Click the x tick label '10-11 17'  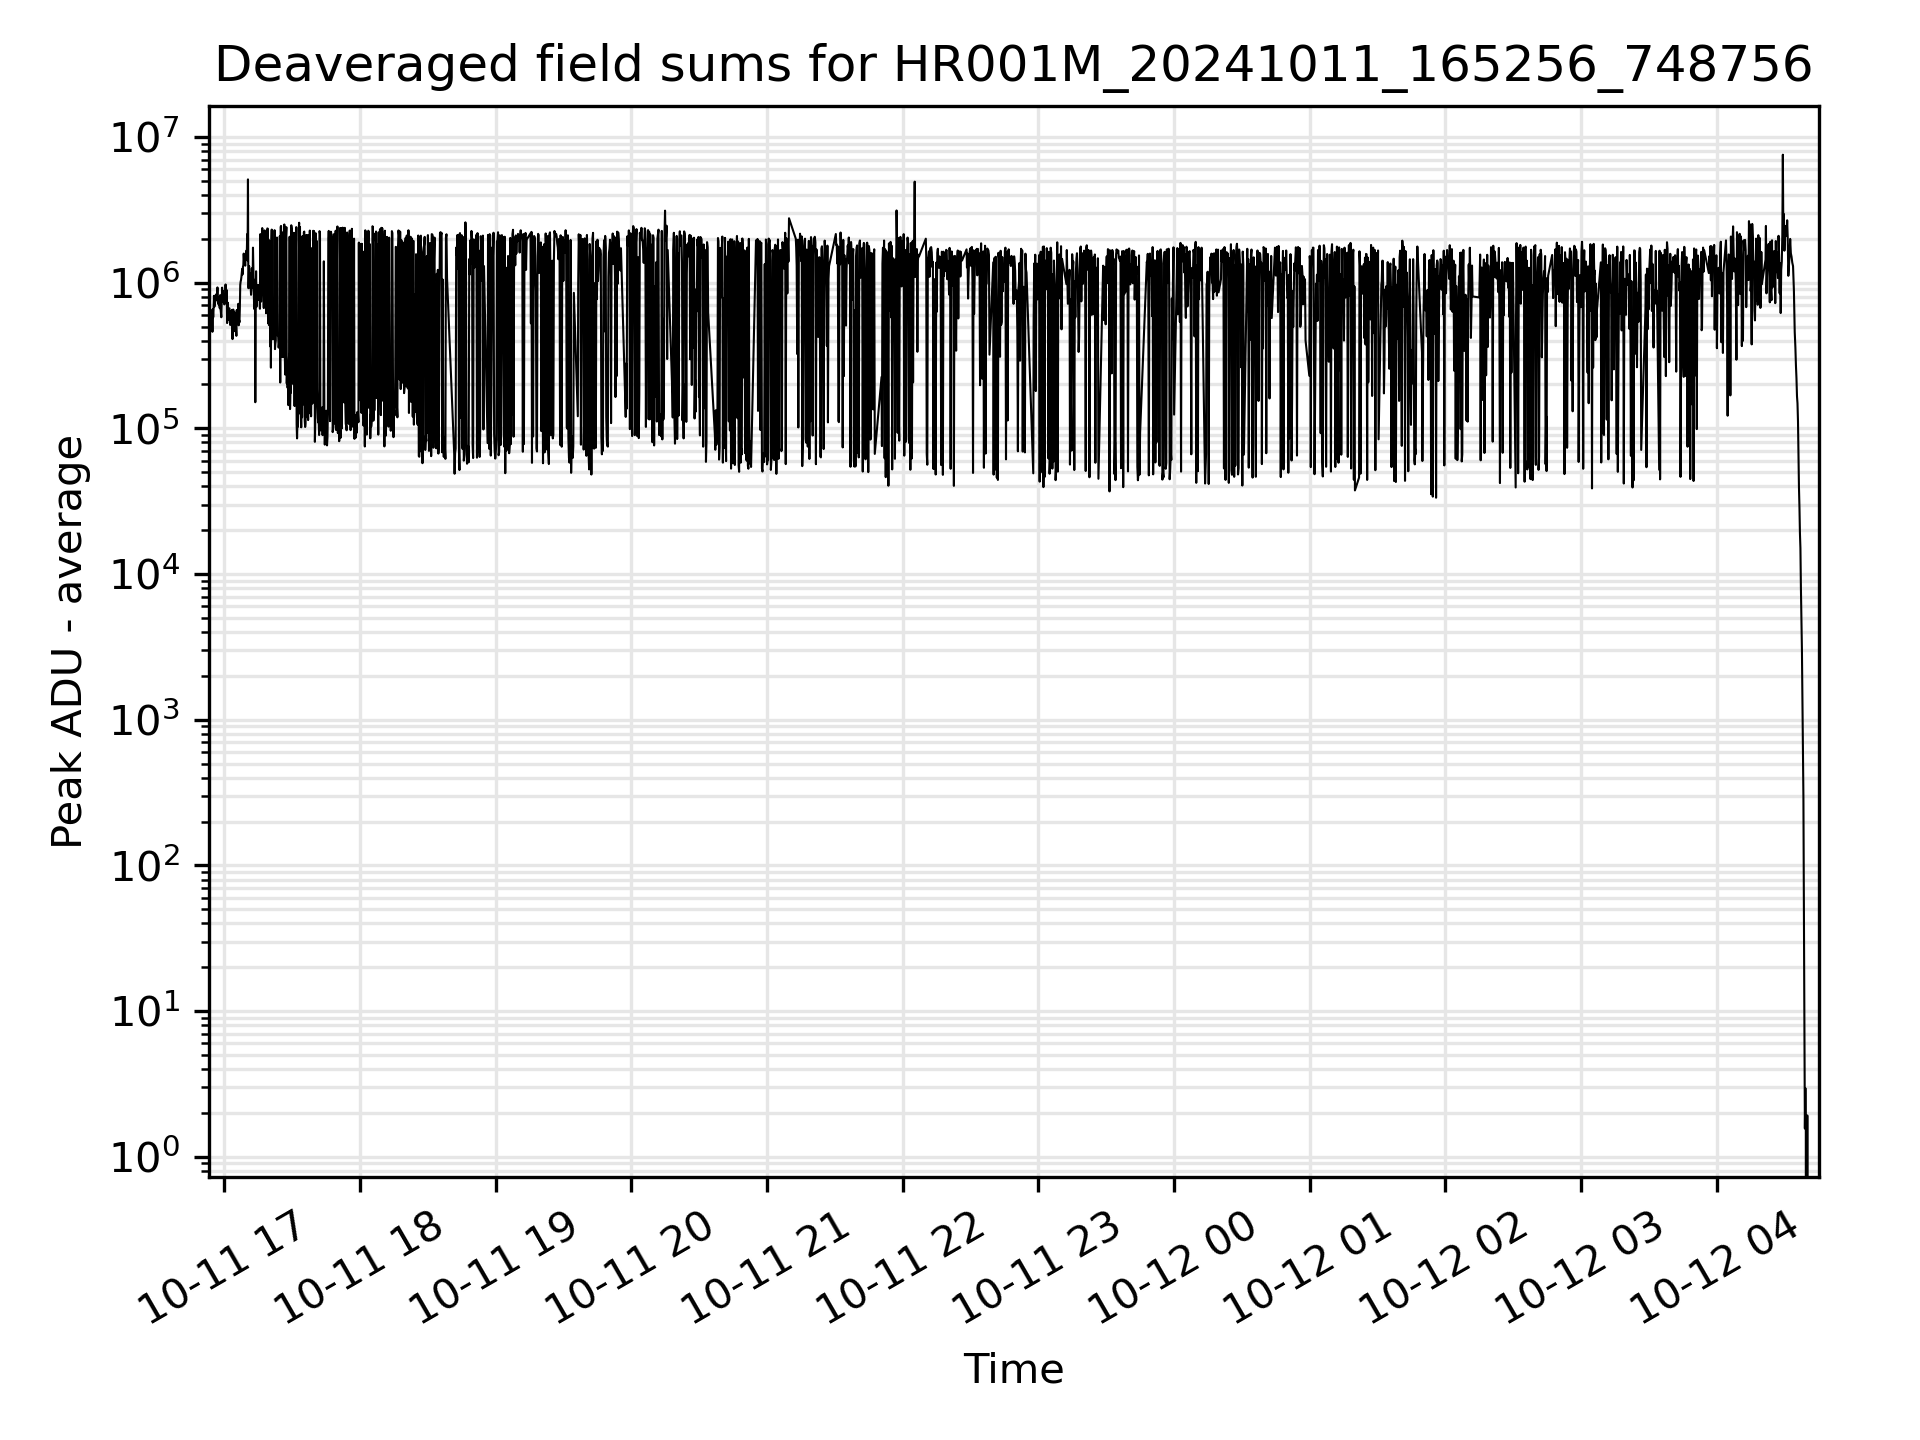pos(220,1268)
